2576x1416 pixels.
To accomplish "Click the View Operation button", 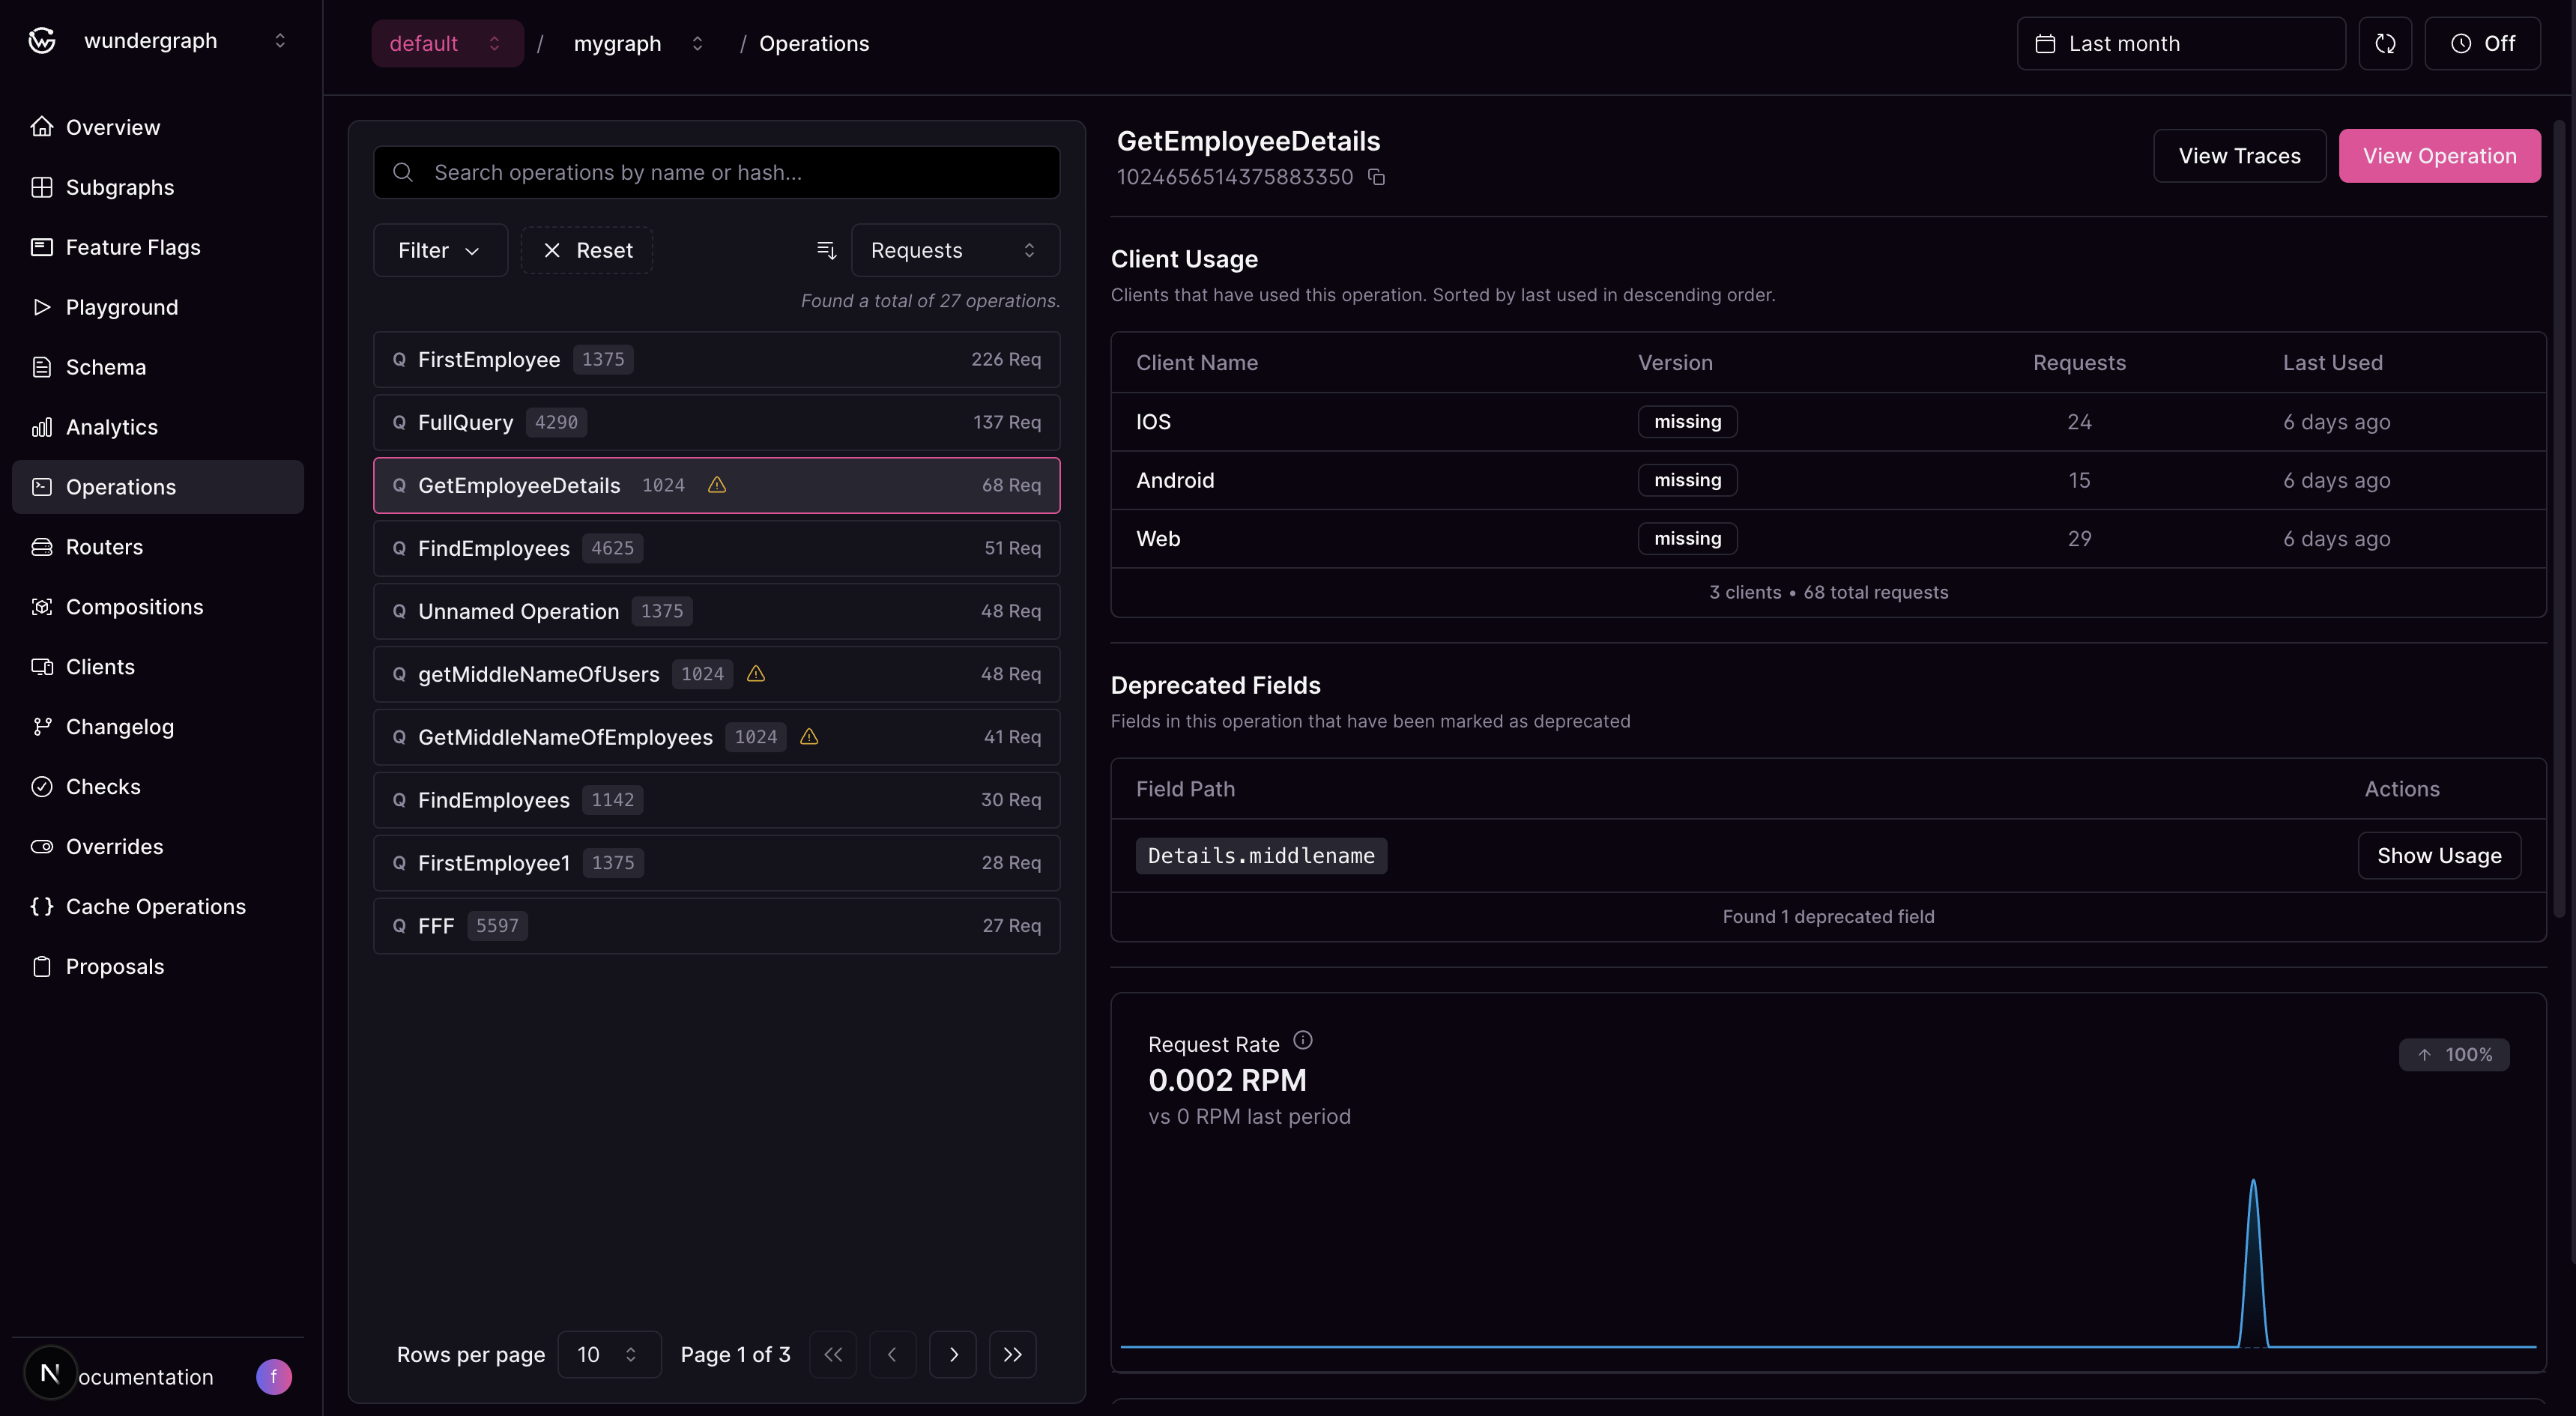I will pos(2438,156).
